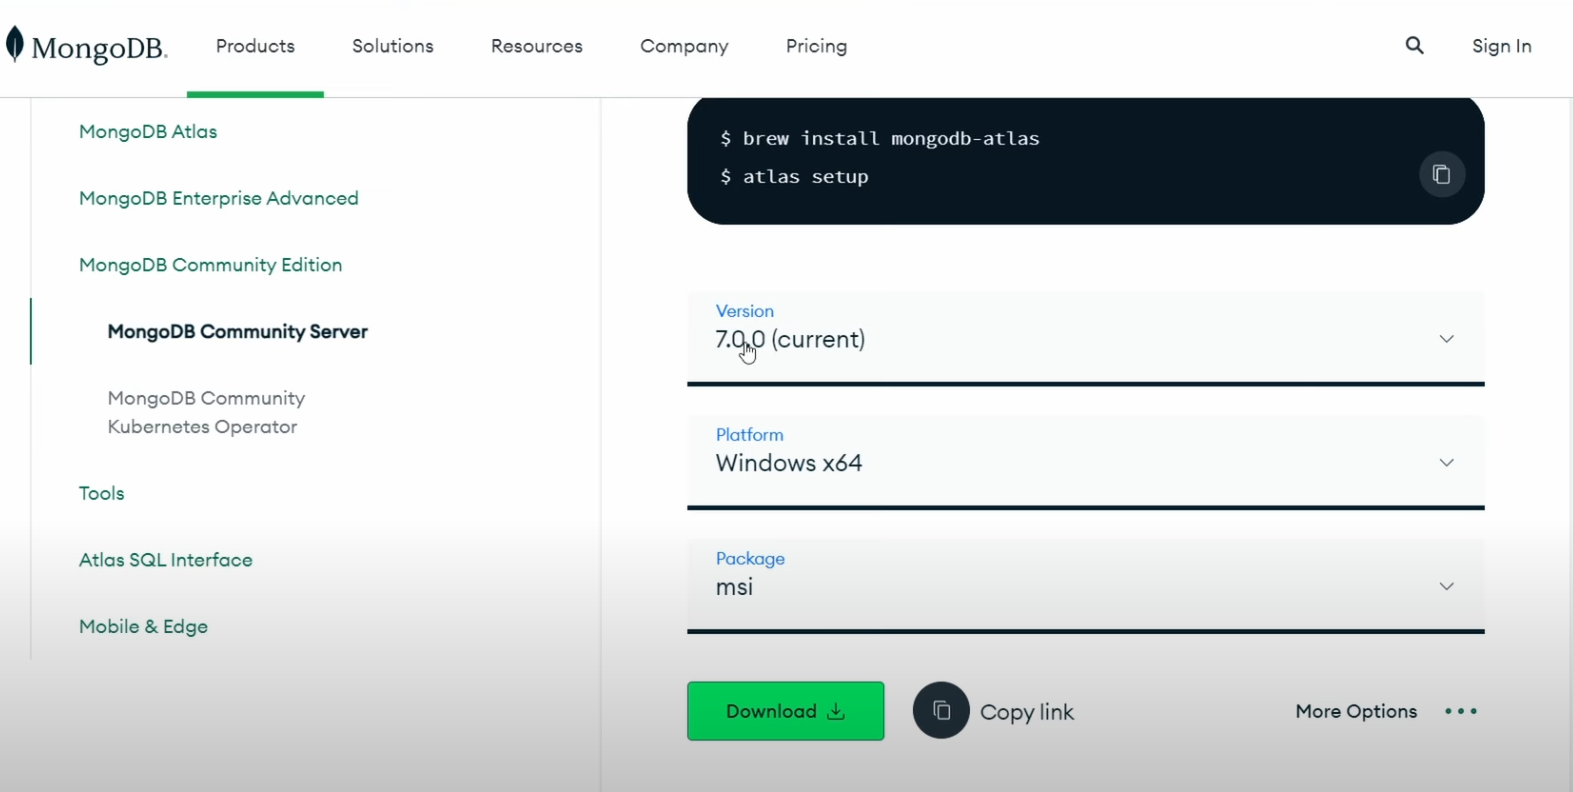Copy the brew install commands with clipboard icon
This screenshot has height=792, width=1573.
1441,175
